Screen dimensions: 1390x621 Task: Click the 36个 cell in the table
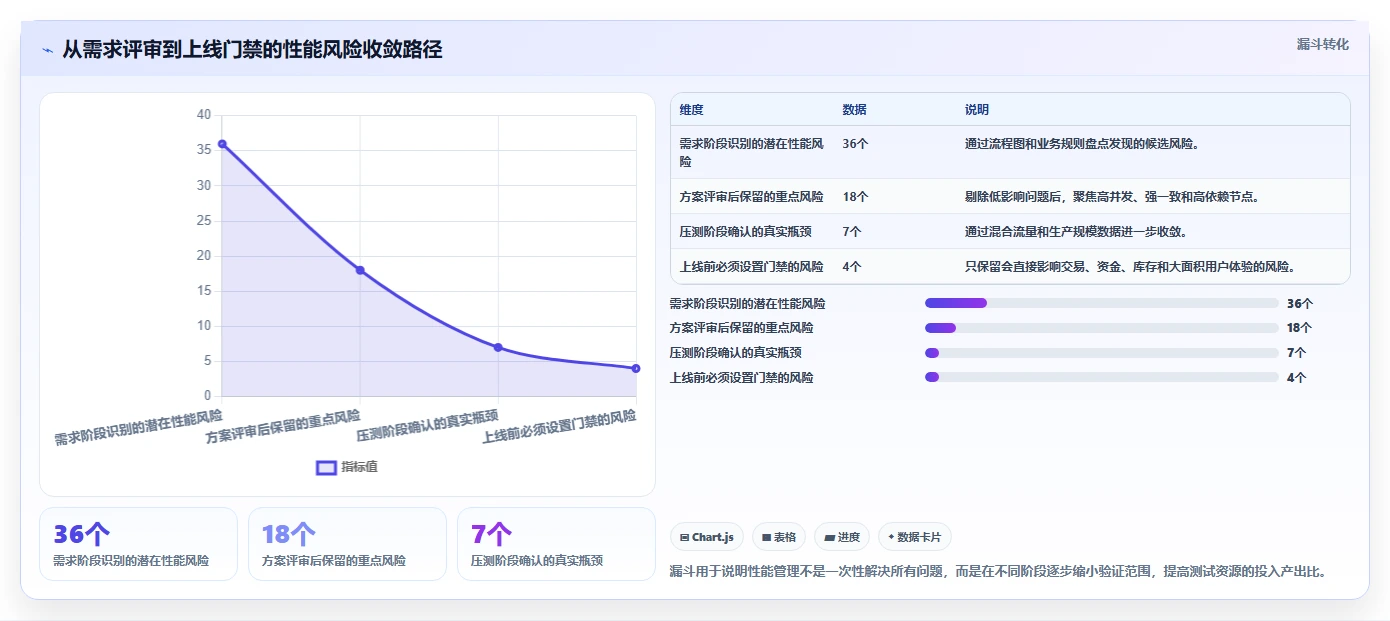855,144
